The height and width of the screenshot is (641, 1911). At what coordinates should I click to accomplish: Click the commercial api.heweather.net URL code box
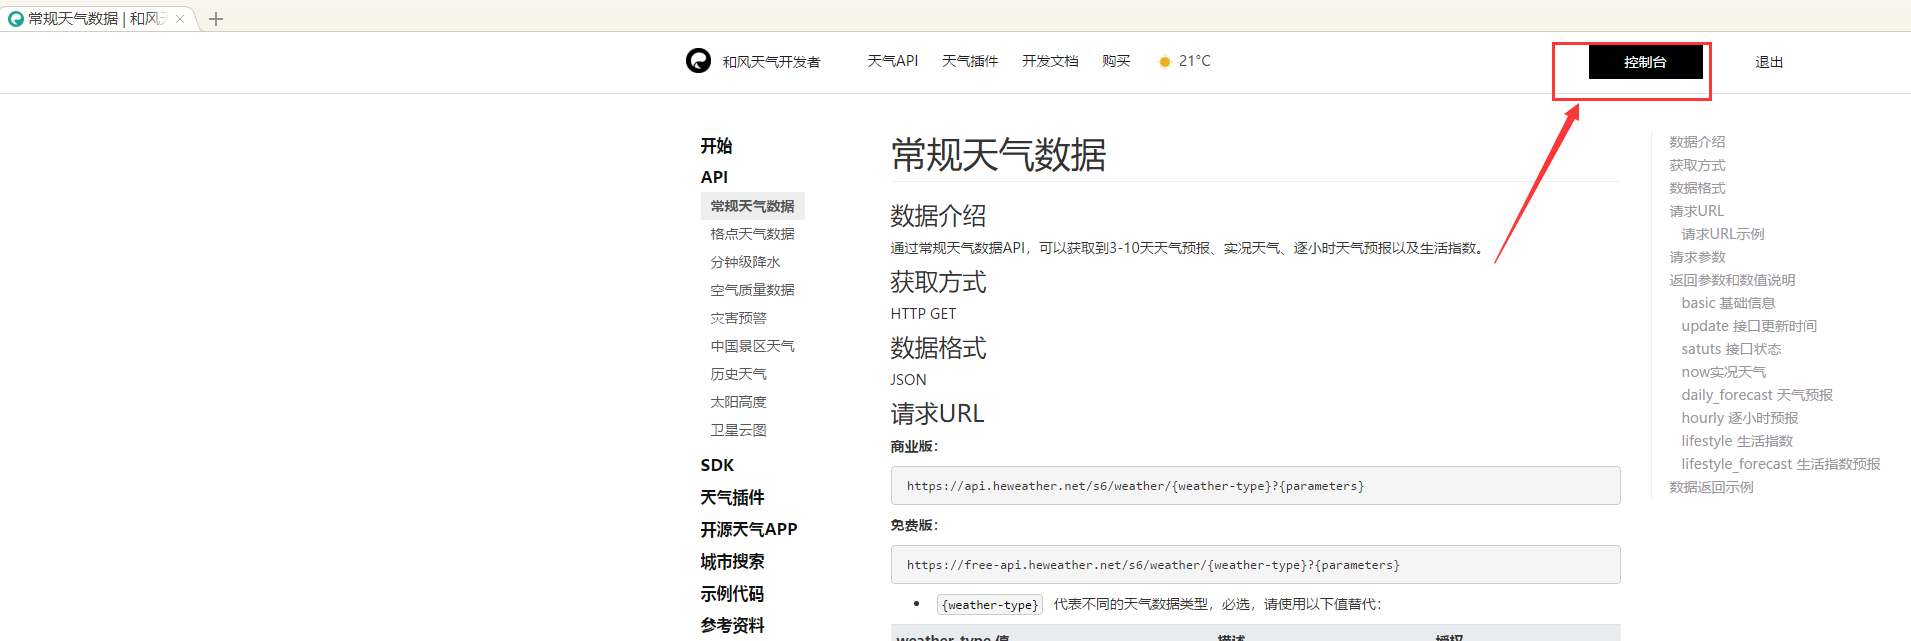pos(1255,486)
